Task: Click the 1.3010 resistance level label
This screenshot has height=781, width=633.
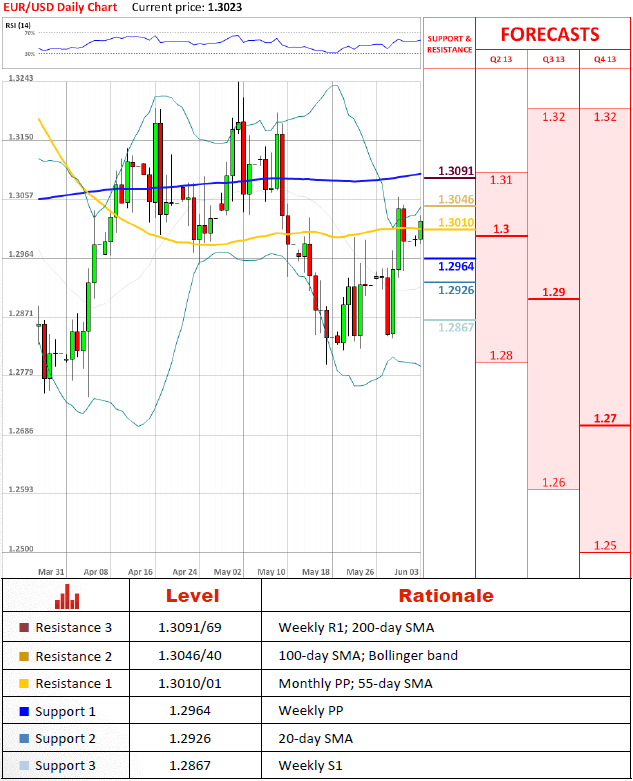Action: (x=456, y=222)
